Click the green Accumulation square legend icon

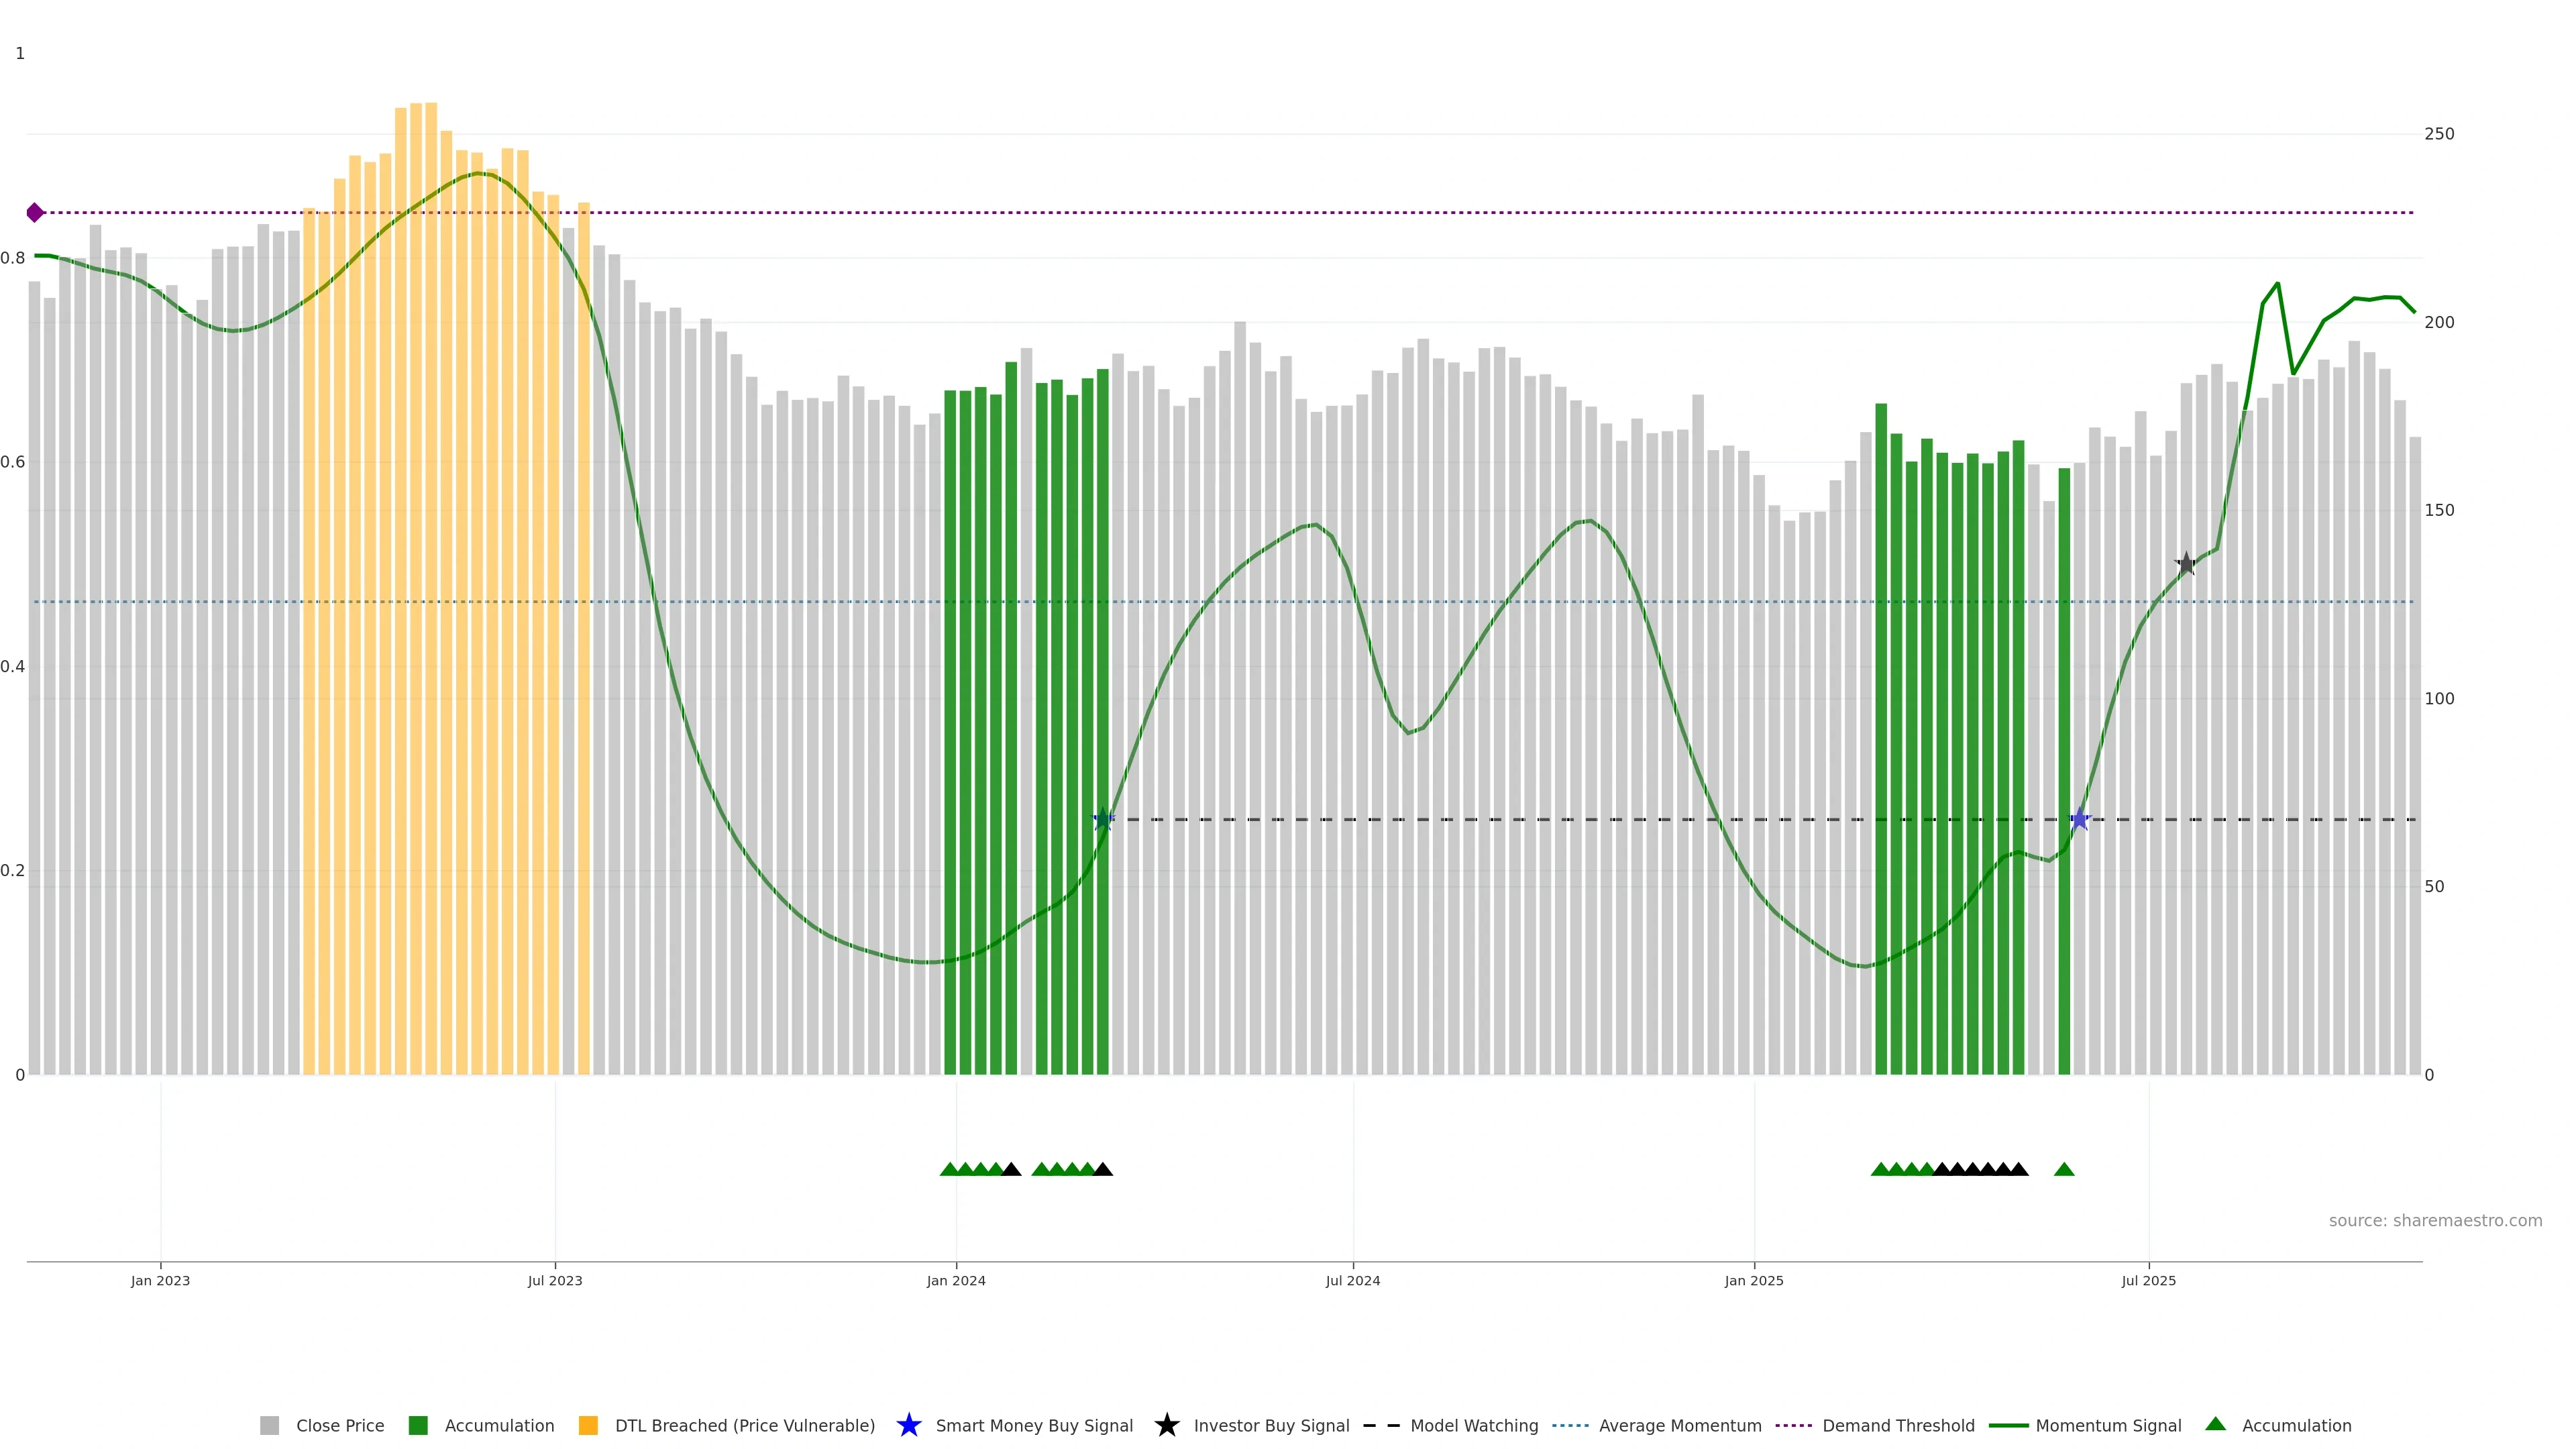pos(418,1425)
